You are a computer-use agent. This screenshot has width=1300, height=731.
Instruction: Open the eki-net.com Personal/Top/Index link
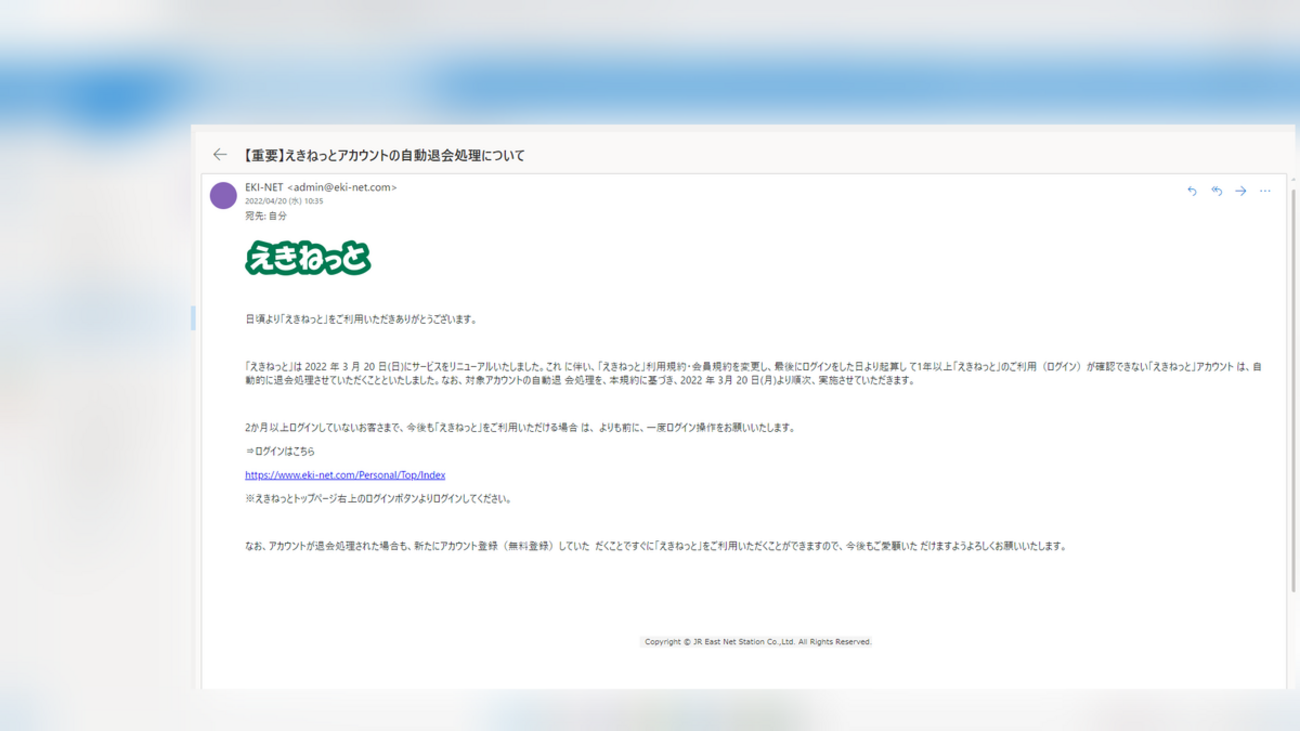click(x=345, y=475)
